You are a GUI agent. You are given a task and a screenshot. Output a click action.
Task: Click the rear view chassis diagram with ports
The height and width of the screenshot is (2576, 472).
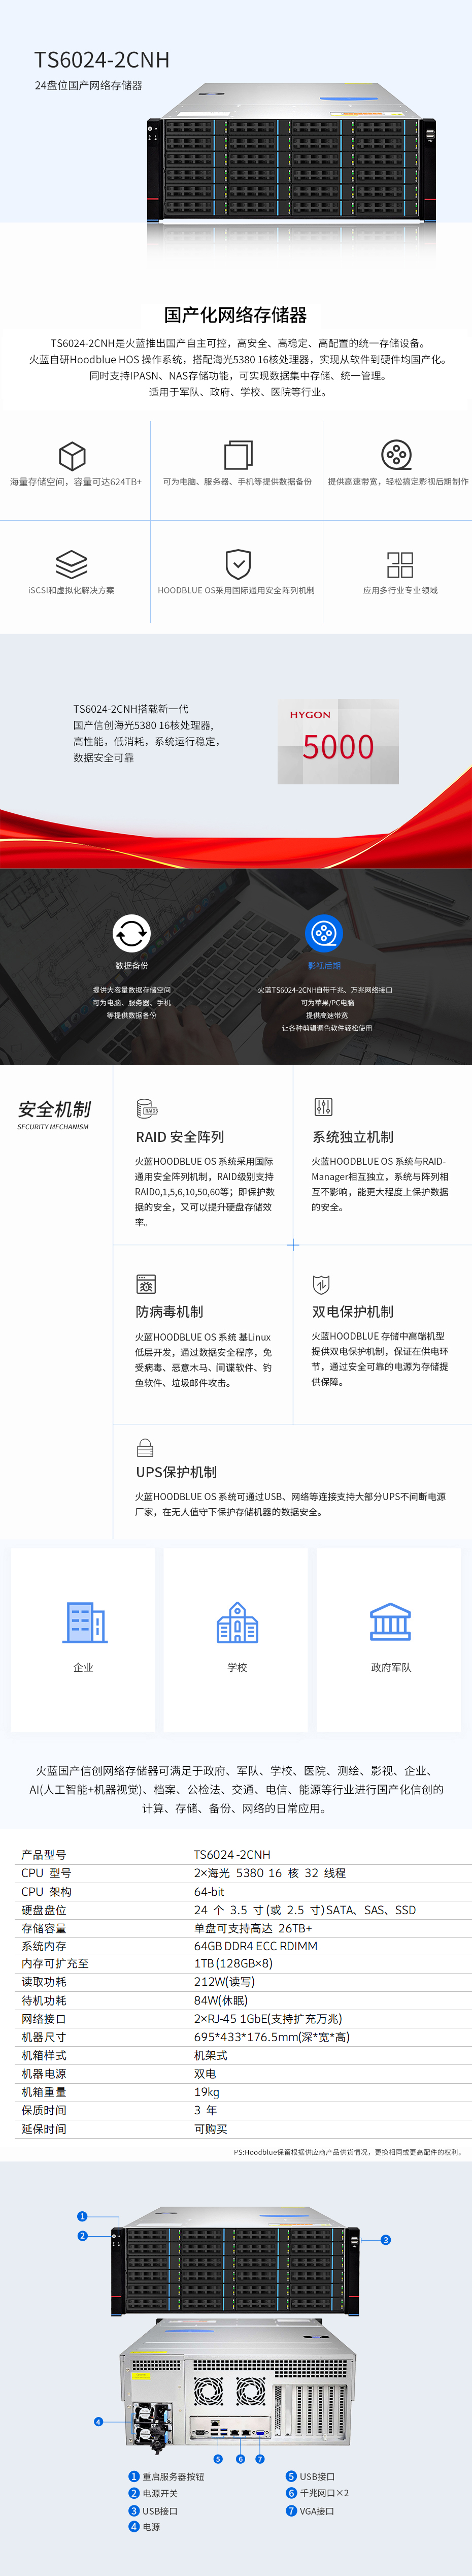237,2387
